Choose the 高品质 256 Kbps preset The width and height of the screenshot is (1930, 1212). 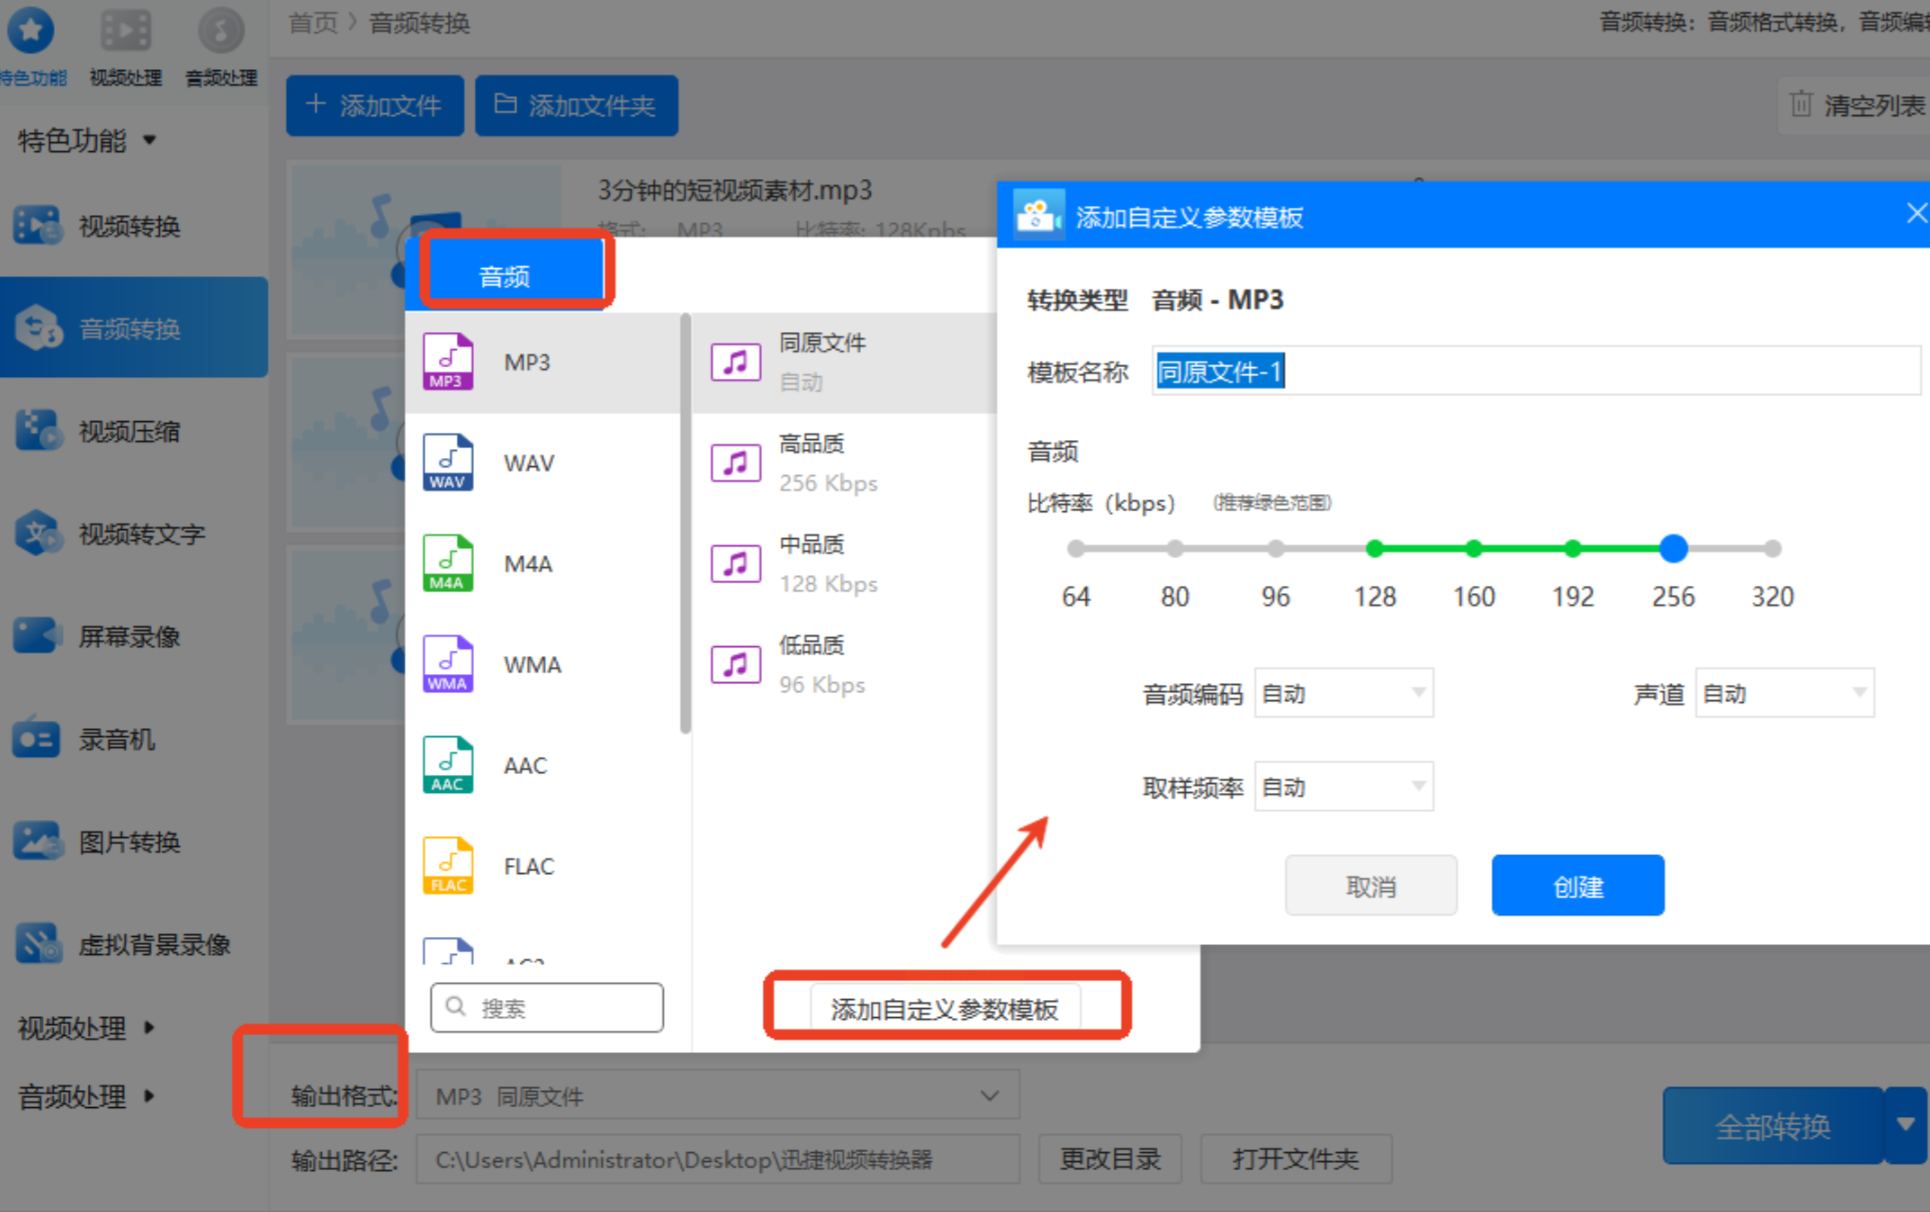(828, 463)
